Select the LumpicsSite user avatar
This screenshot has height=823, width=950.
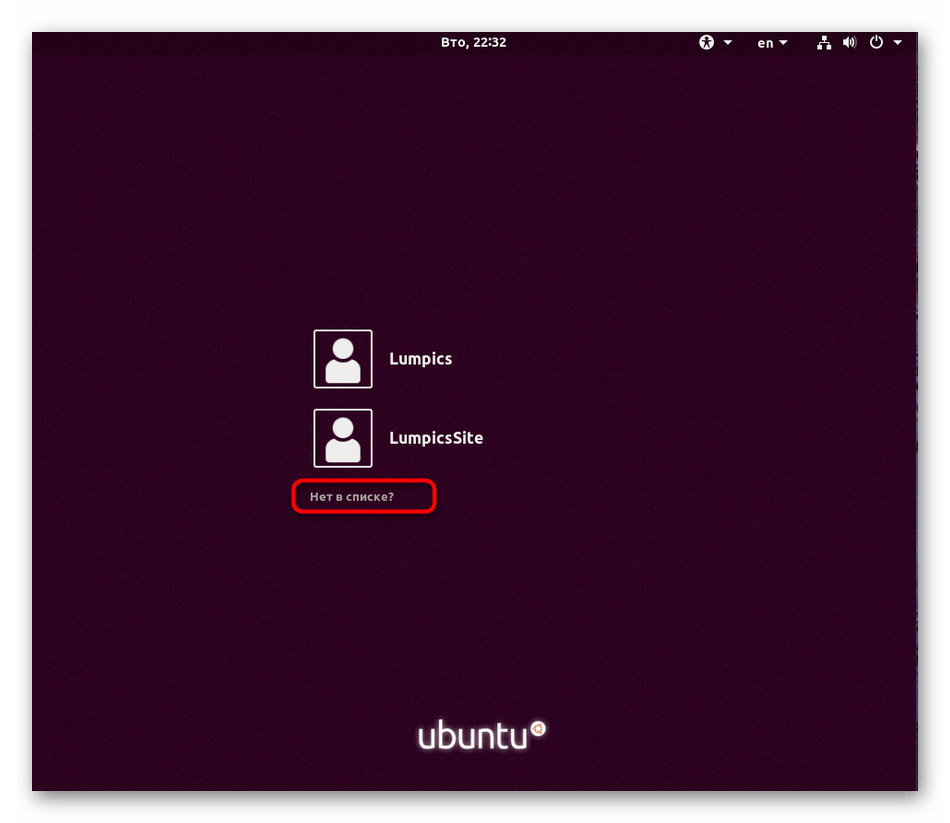pyautogui.click(x=343, y=438)
